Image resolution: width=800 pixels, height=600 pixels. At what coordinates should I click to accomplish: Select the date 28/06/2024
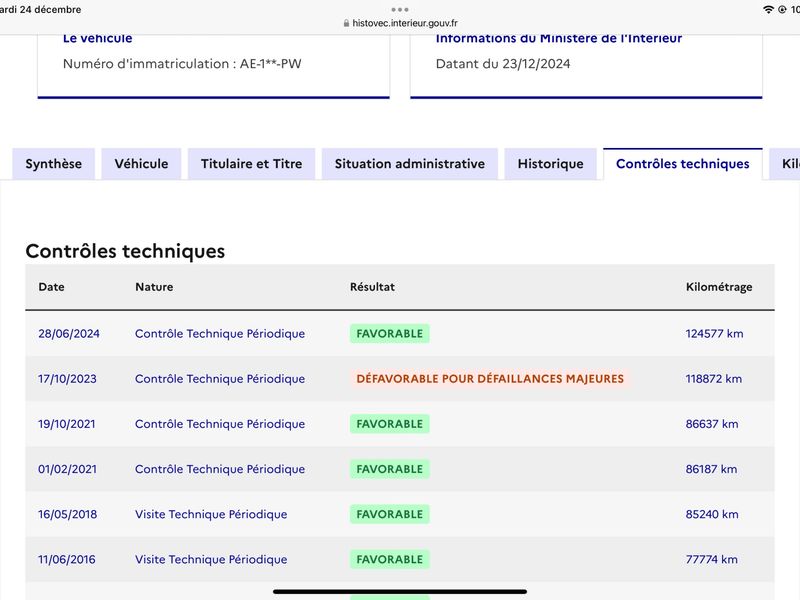(x=69, y=334)
